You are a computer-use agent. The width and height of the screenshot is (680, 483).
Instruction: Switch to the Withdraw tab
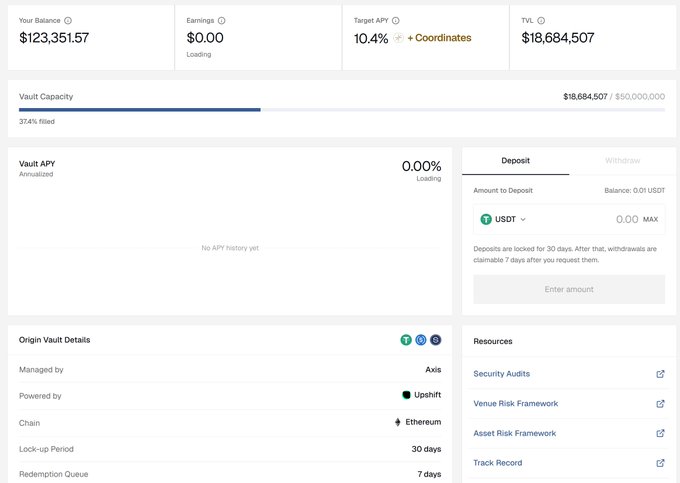622,161
